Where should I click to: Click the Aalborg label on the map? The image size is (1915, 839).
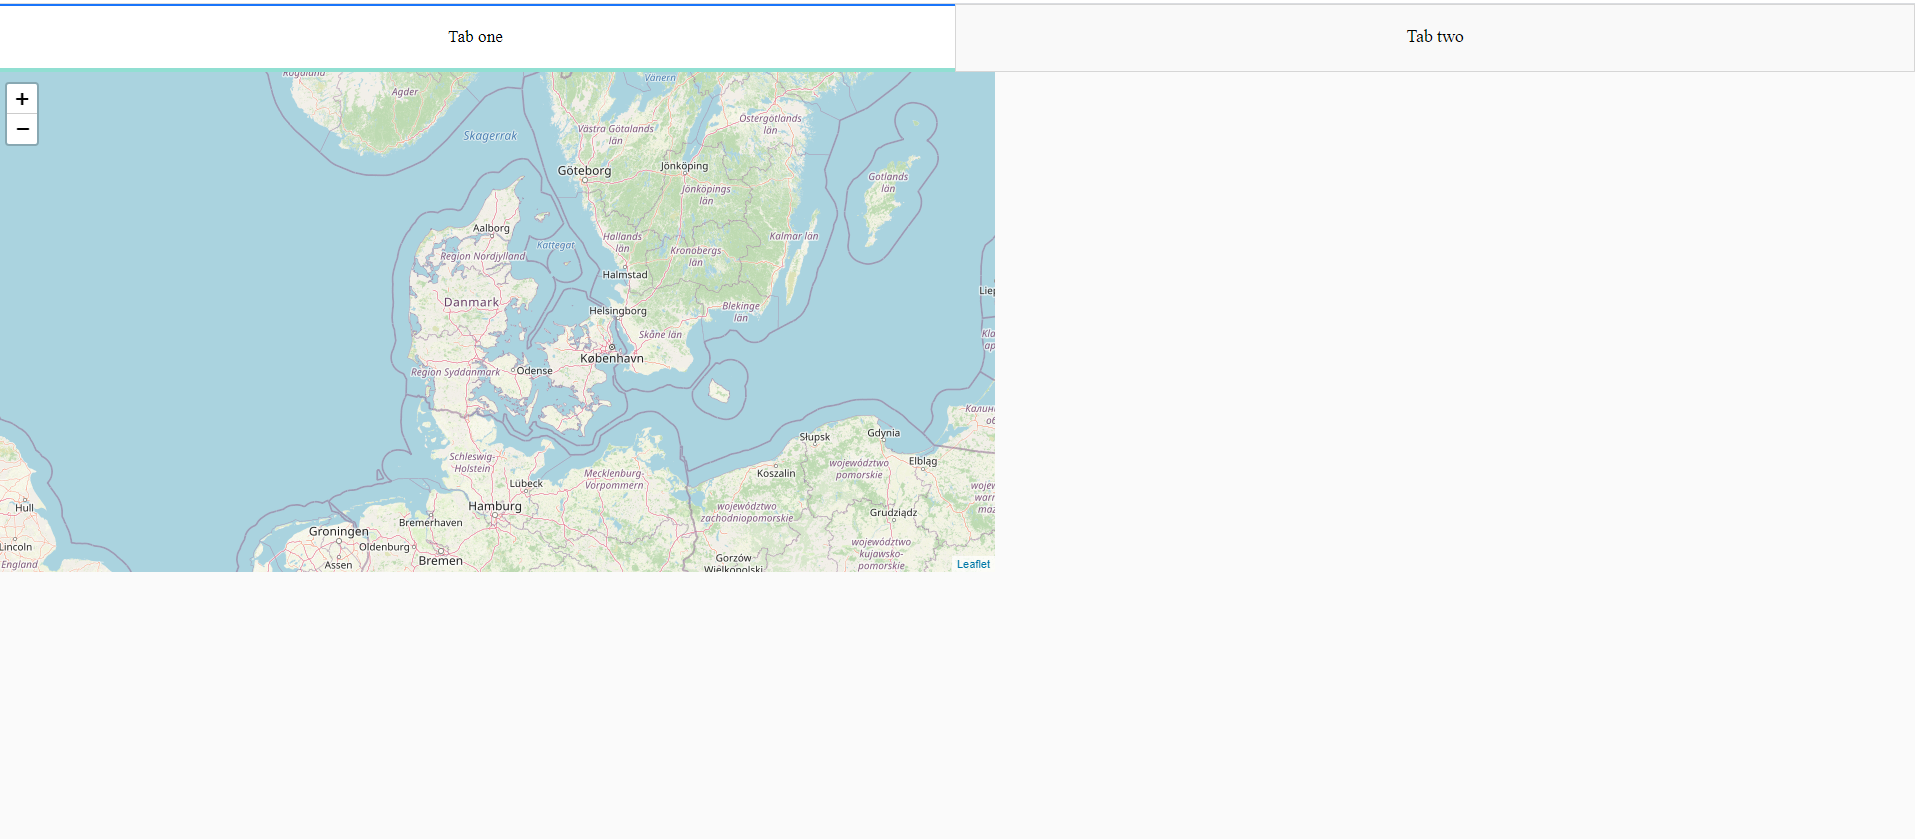pyautogui.click(x=491, y=228)
